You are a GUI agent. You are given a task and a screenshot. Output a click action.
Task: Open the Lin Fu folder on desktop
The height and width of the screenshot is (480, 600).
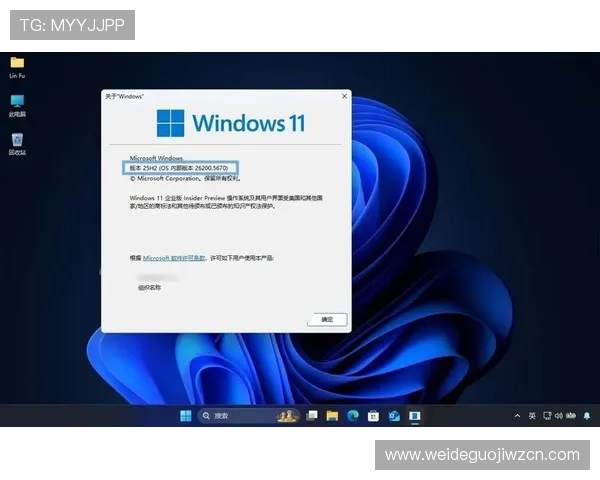(17, 67)
